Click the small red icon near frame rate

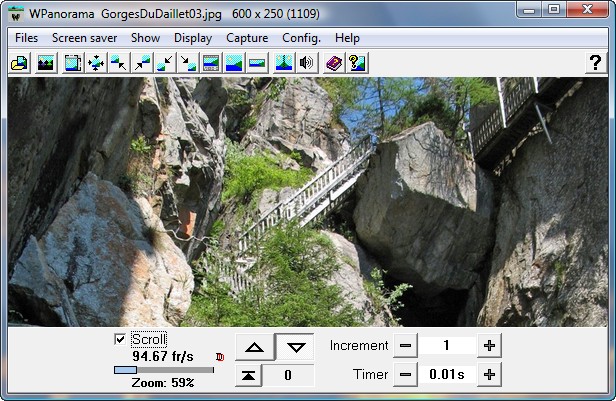coord(220,357)
